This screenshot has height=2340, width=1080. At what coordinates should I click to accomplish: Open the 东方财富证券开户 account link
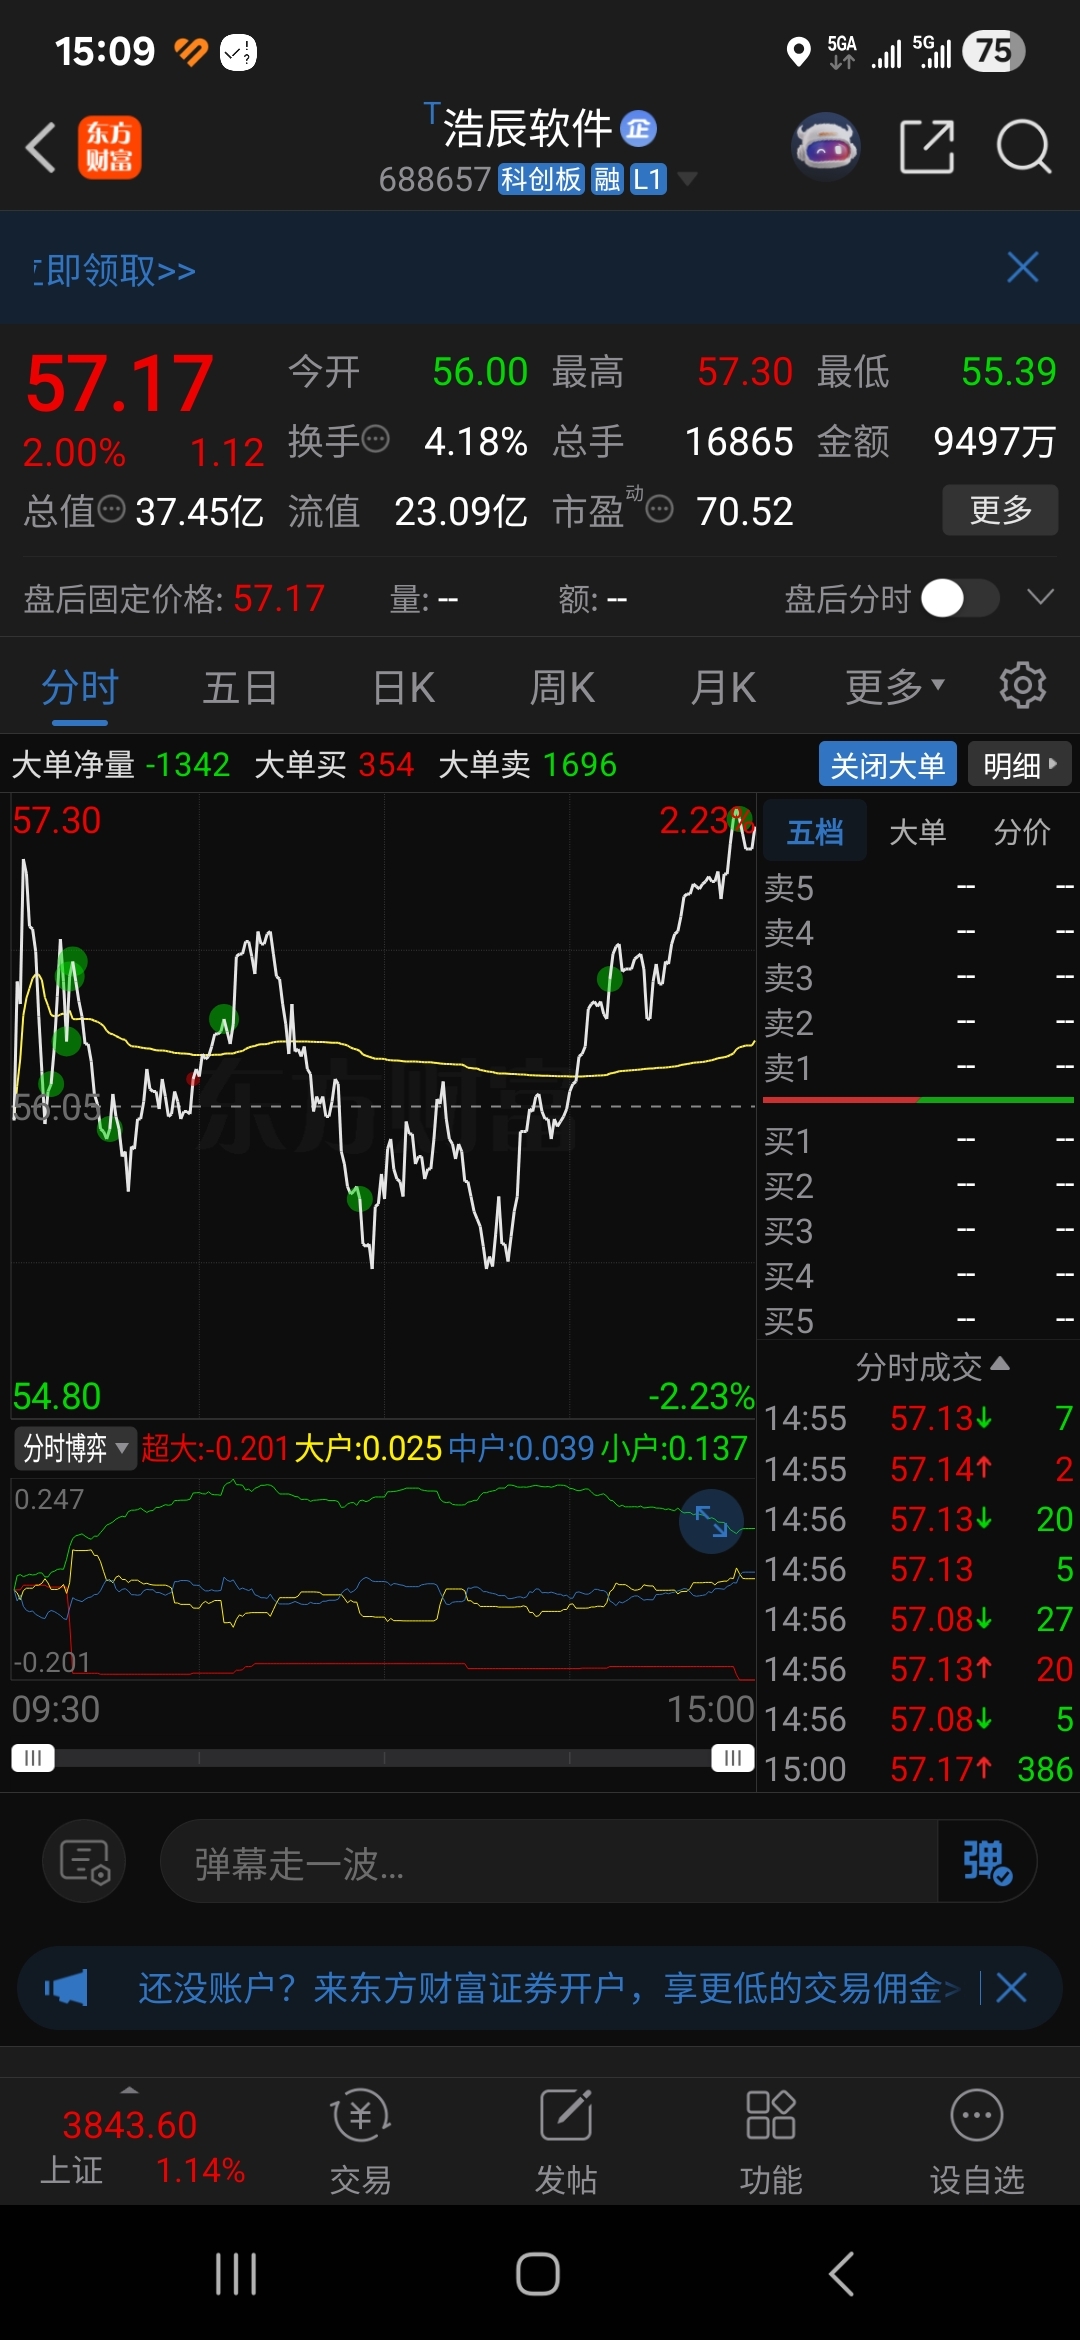tap(548, 1988)
